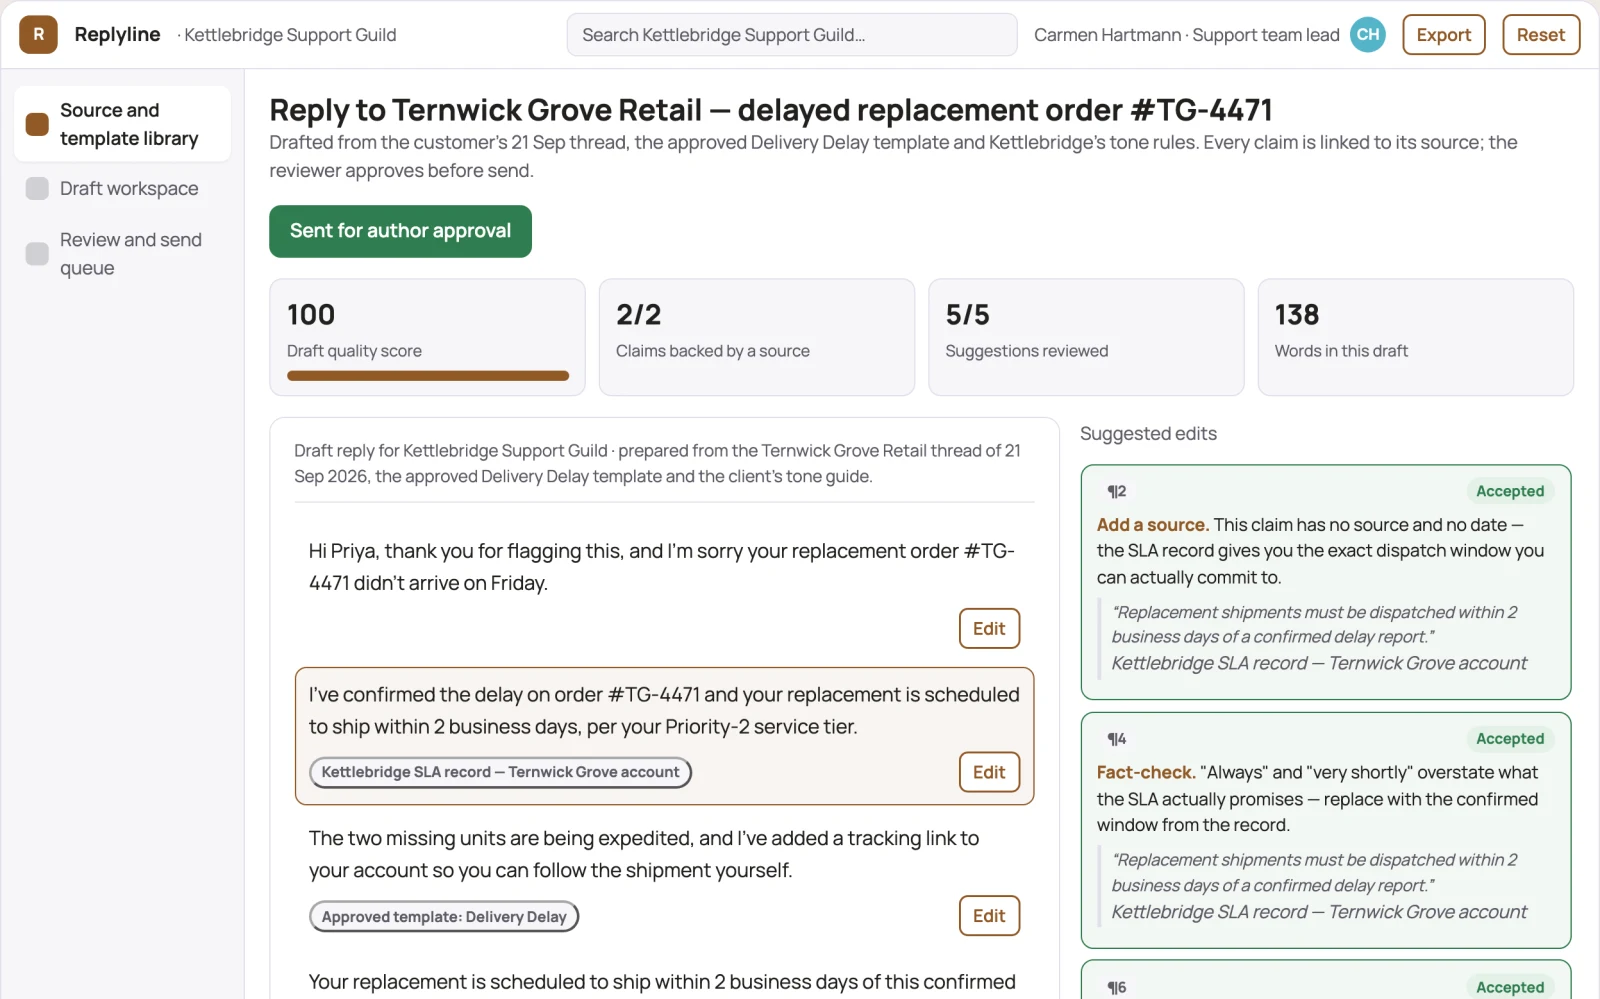
Task: Click Sent for author approval button
Action: (x=400, y=231)
